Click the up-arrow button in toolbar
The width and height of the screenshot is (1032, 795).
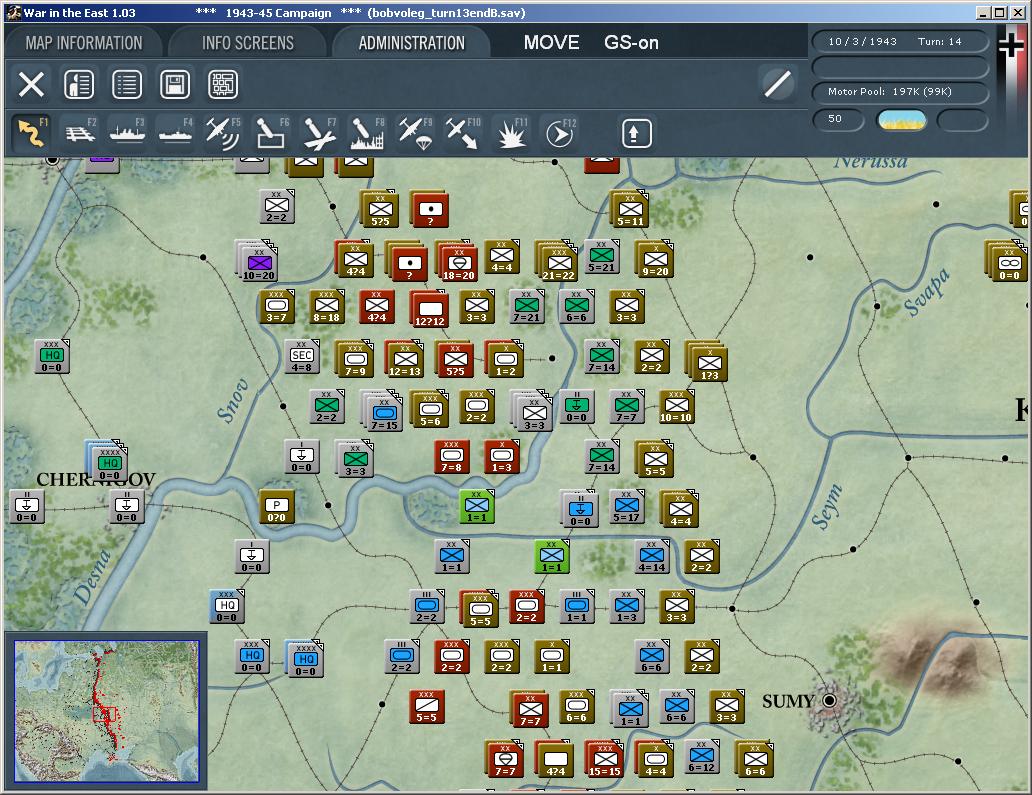636,134
